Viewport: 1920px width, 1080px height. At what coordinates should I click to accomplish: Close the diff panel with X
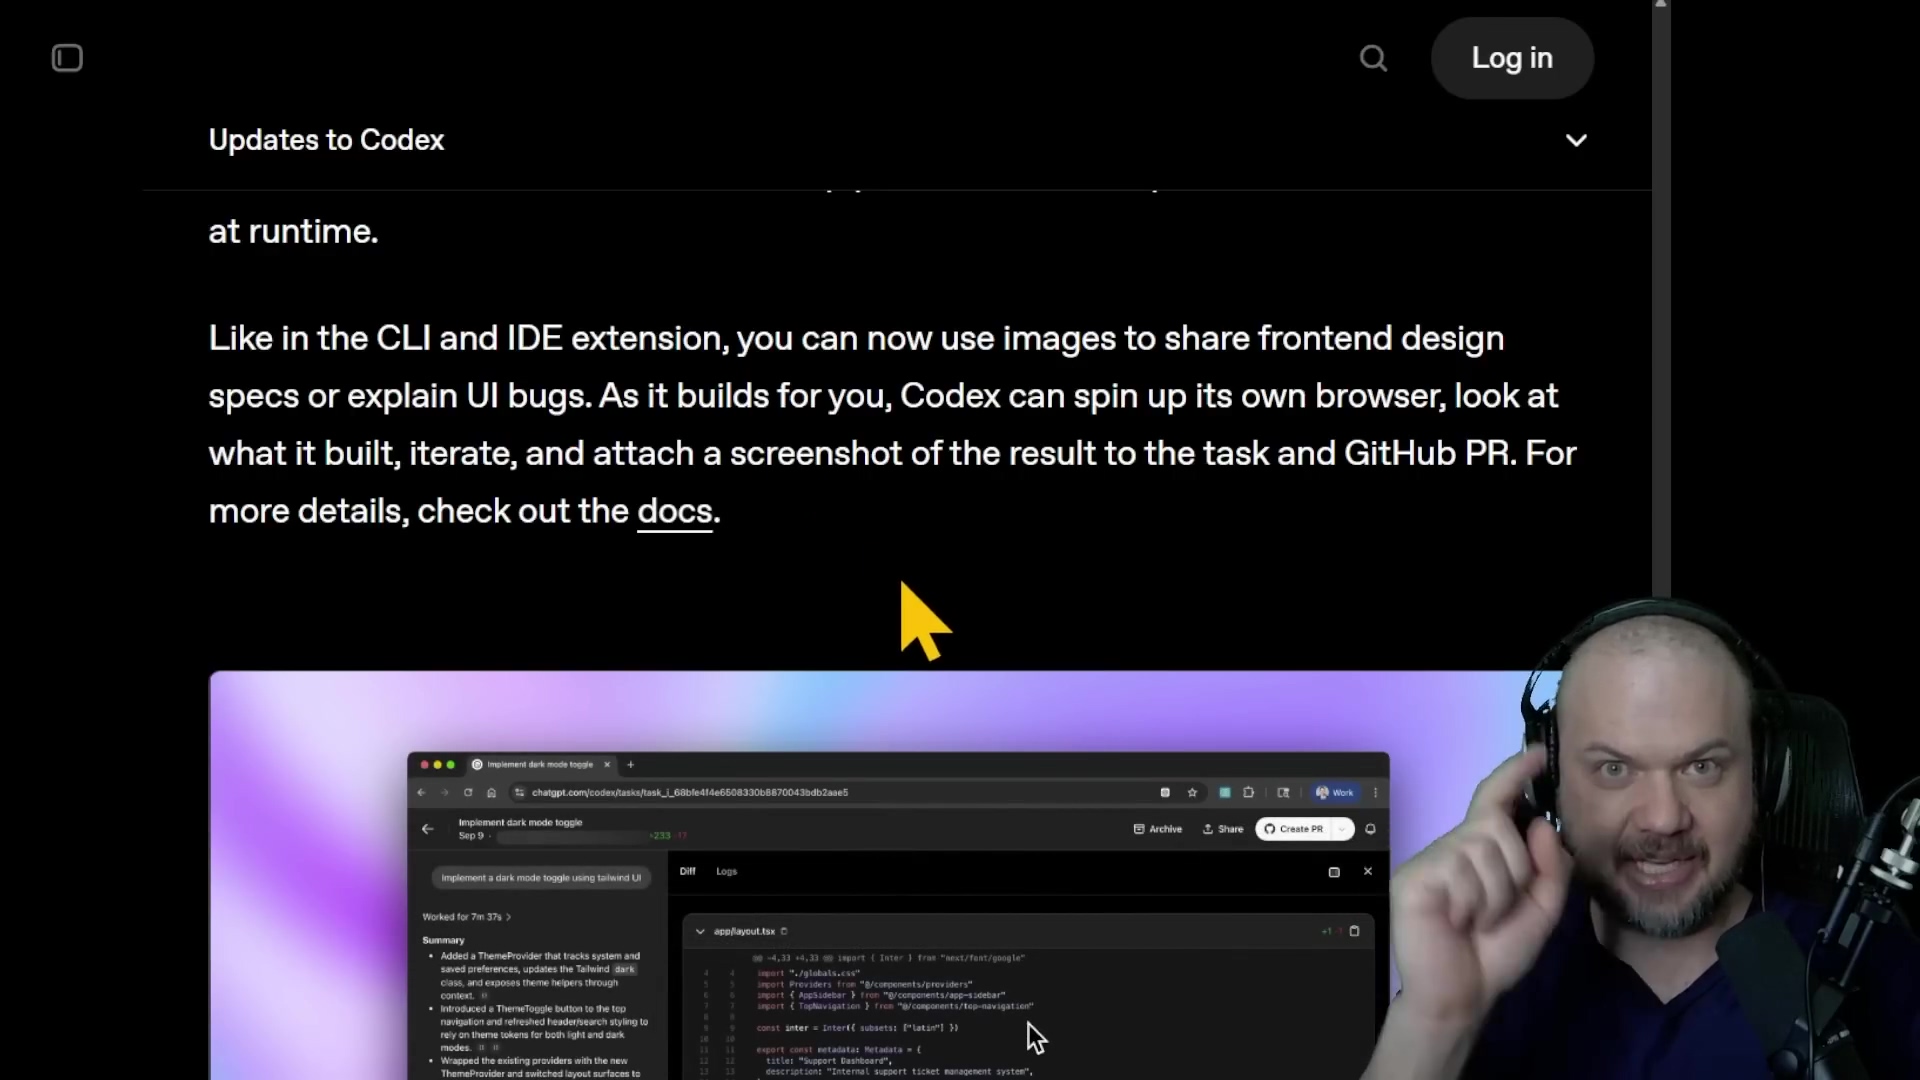coord(1368,871)
